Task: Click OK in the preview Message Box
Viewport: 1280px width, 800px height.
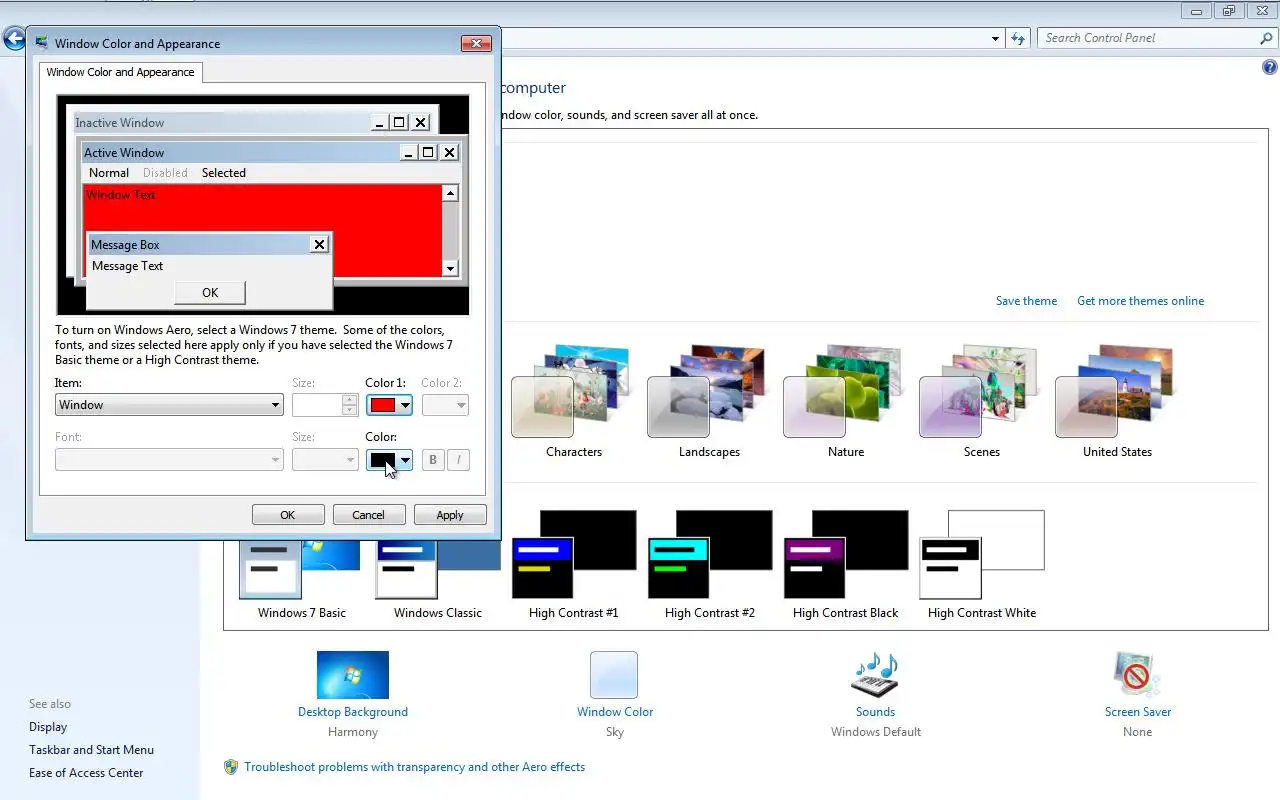Action: [x=210, y=293]
